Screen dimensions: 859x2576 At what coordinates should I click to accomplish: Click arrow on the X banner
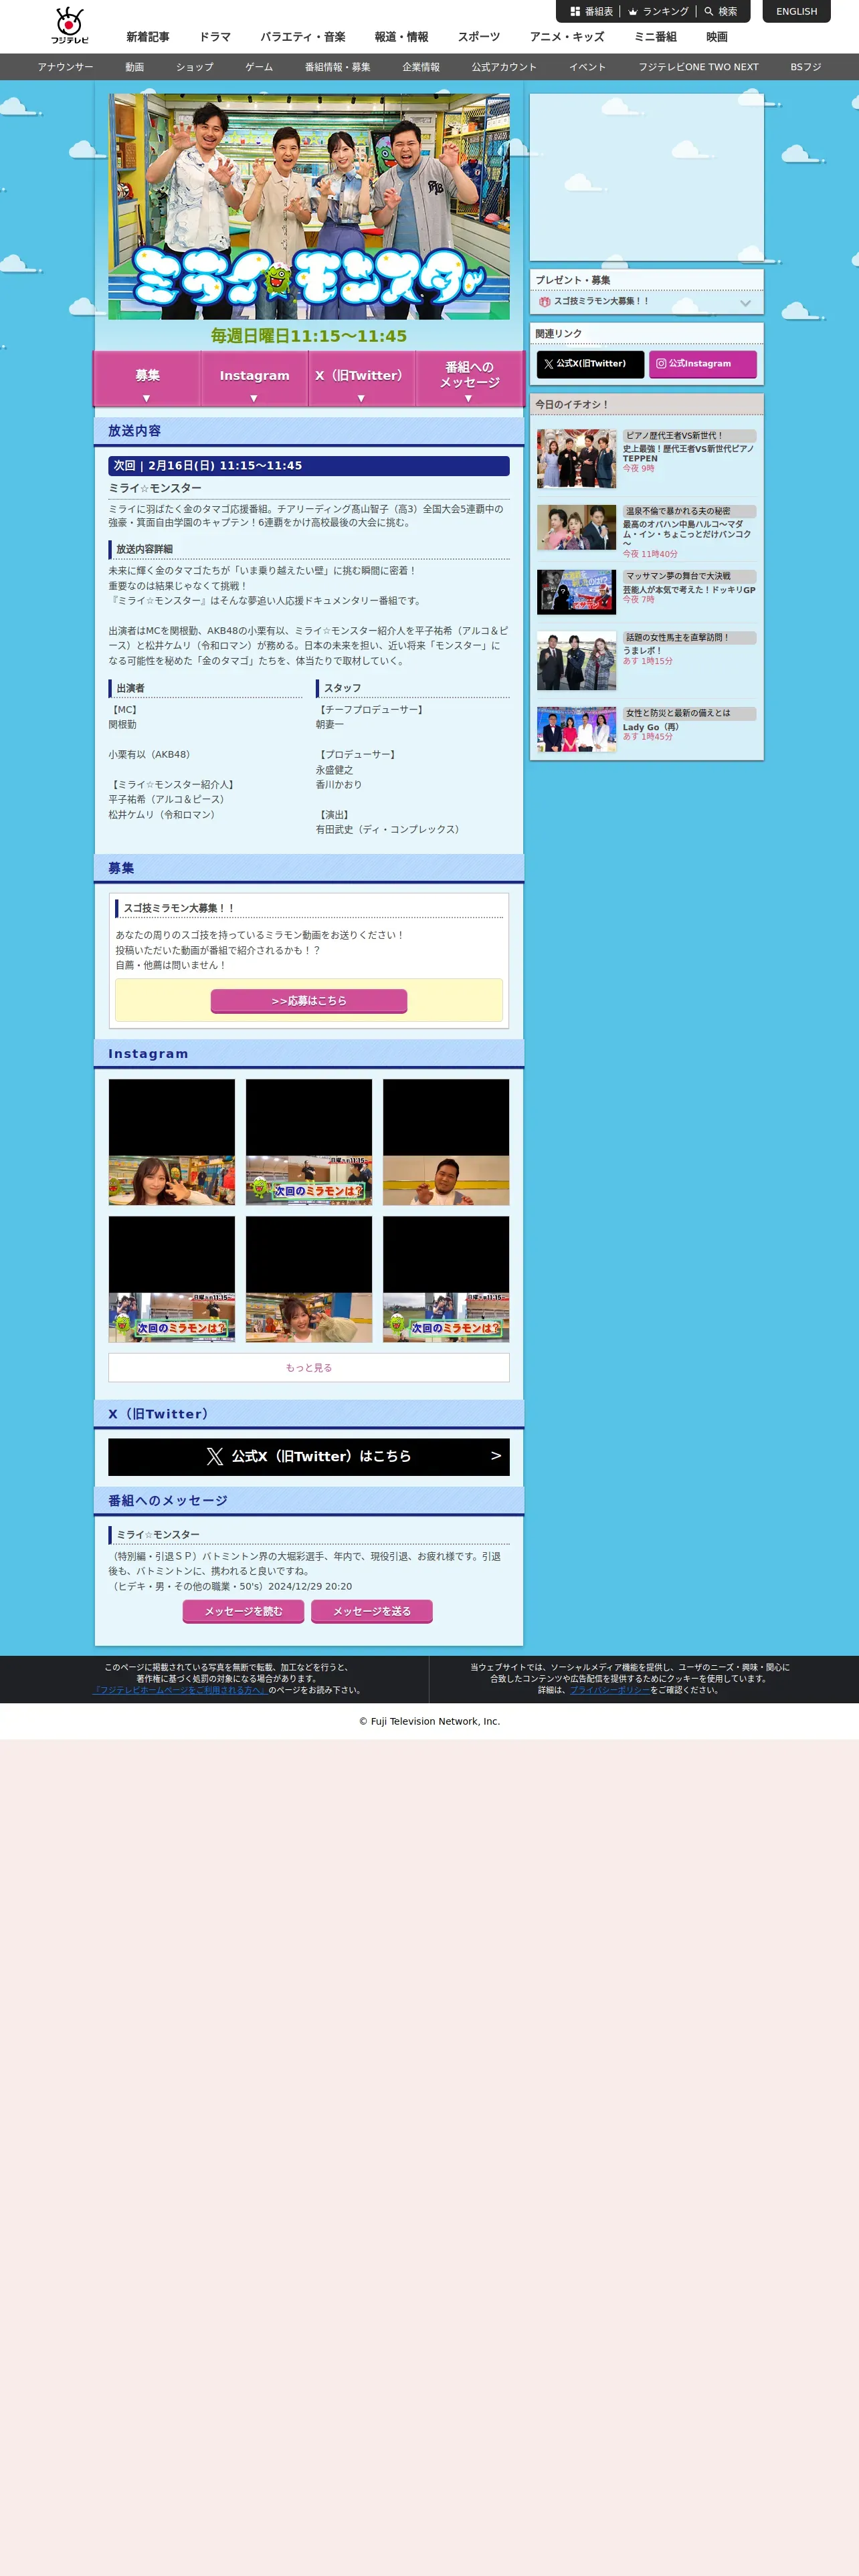click(x=496, y=1456)
